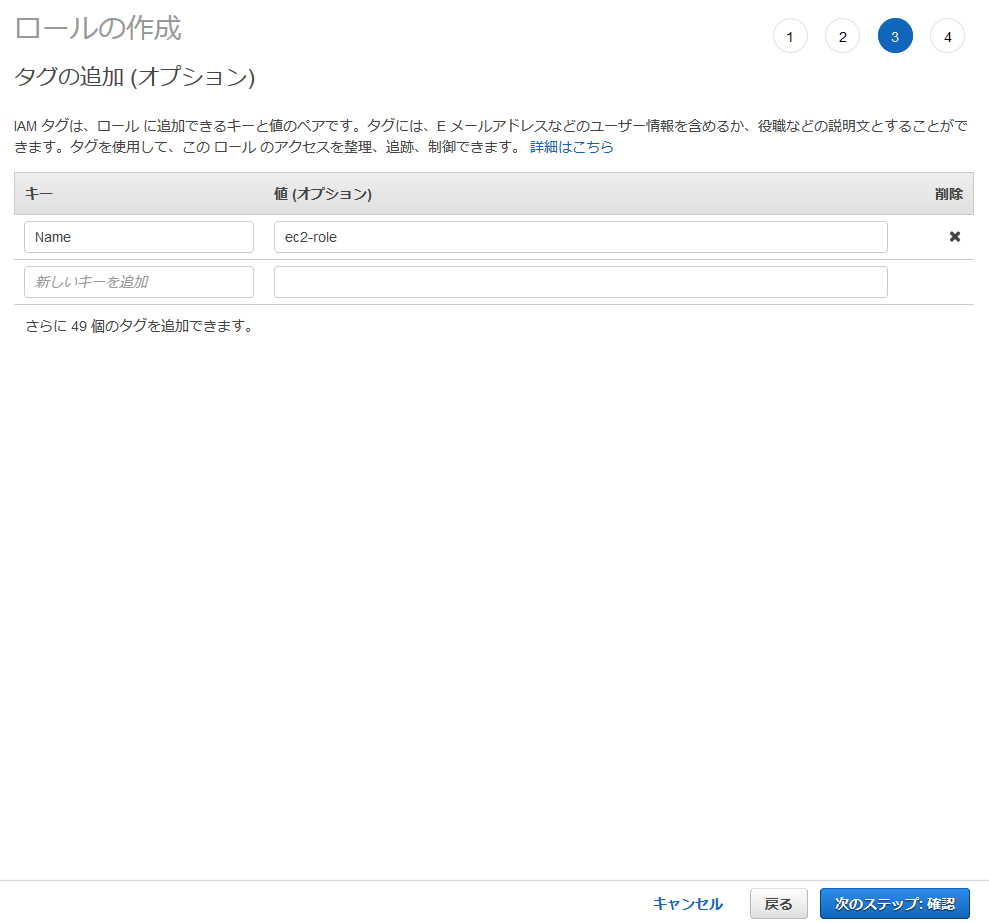Proceed with 次のステップ: 確認 button
The image size is (989, 923).
[894, 904]
